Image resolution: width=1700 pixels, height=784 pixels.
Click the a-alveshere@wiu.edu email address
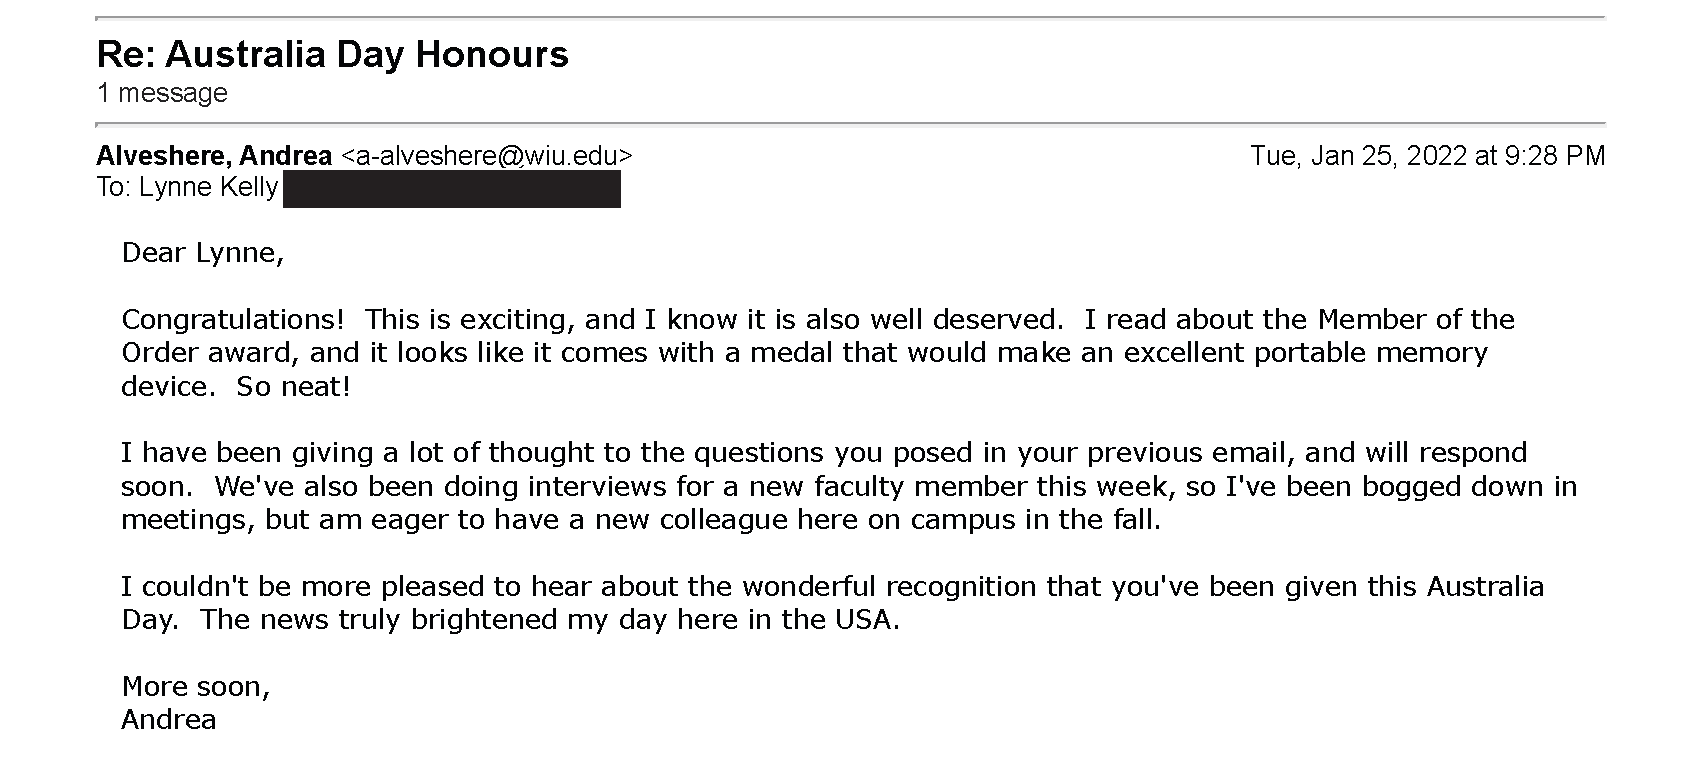(x=487, y=156)
